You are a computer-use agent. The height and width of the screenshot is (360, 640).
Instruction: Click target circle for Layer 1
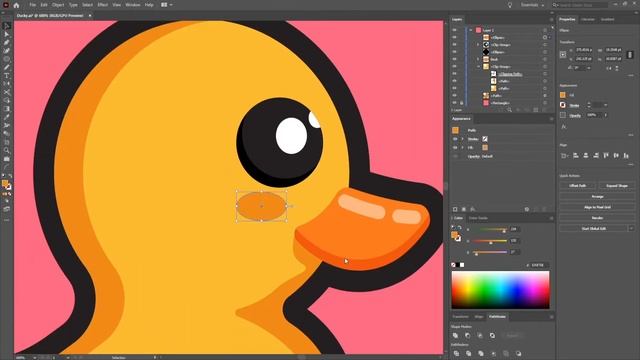tap(545, 30)
